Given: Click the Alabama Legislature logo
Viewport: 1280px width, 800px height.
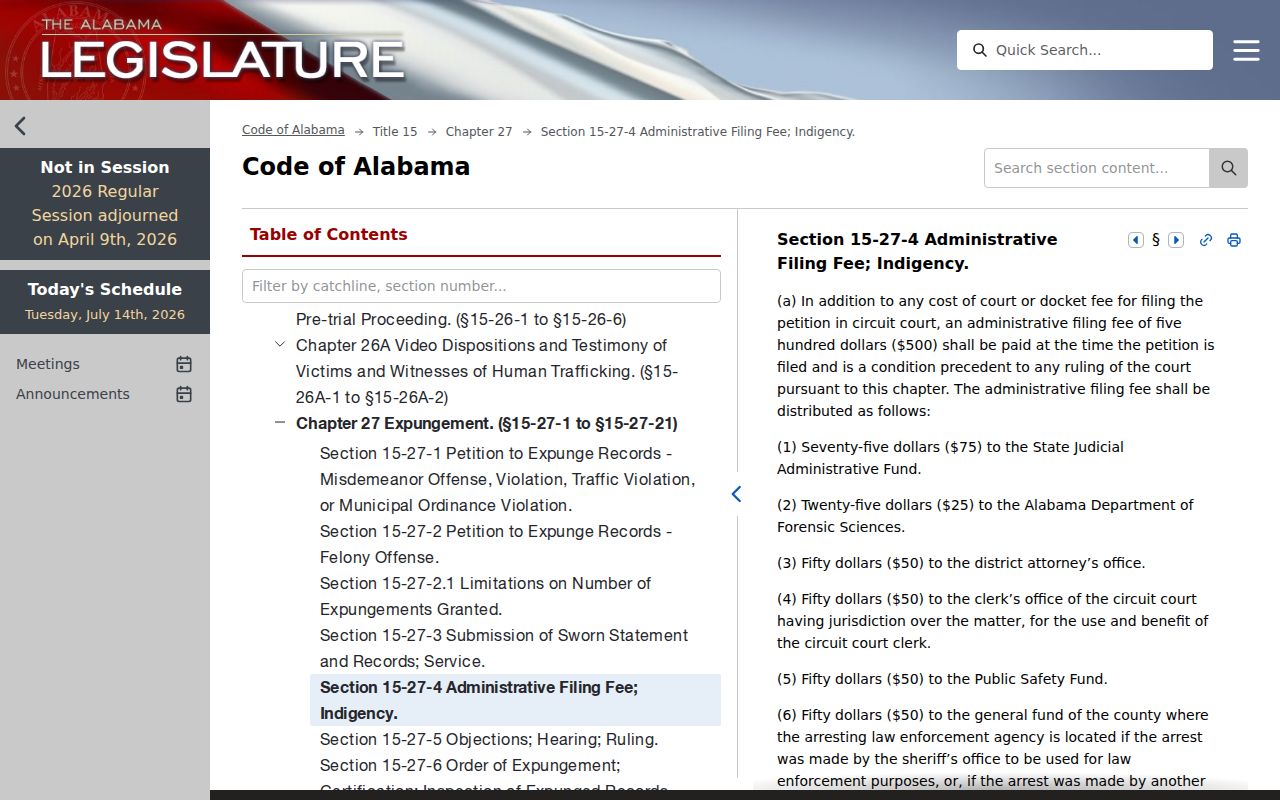Looking at the screenshot, I should [x=222, y=50].
